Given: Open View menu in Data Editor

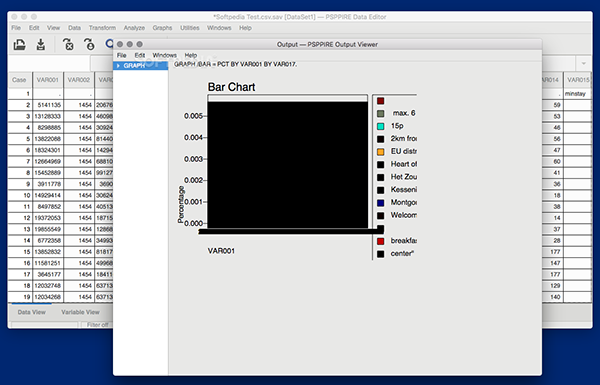Looking at the screenshot, I should pos(54,28).
